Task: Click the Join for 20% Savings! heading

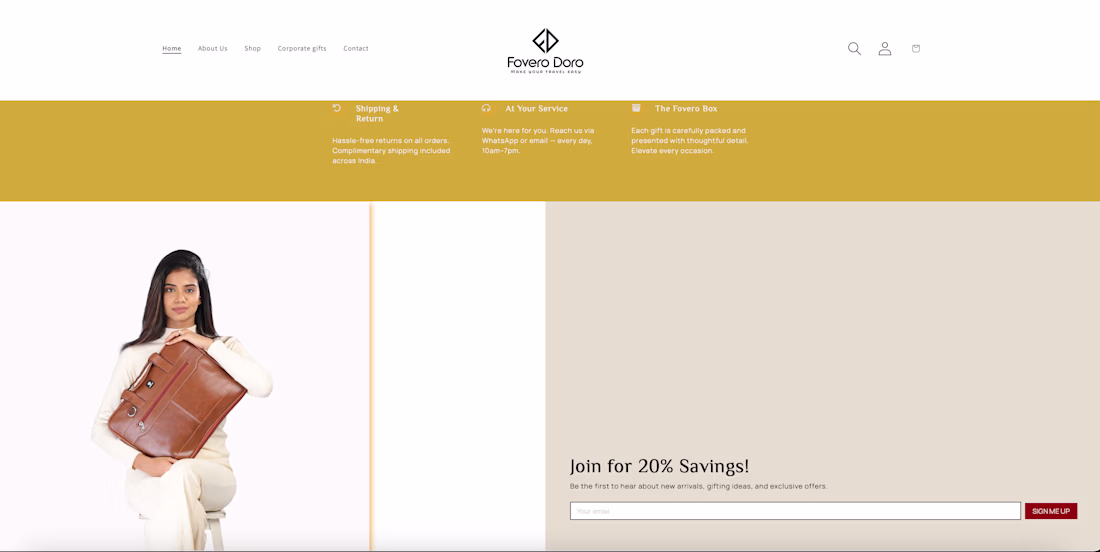Action: tap(659, 466)
